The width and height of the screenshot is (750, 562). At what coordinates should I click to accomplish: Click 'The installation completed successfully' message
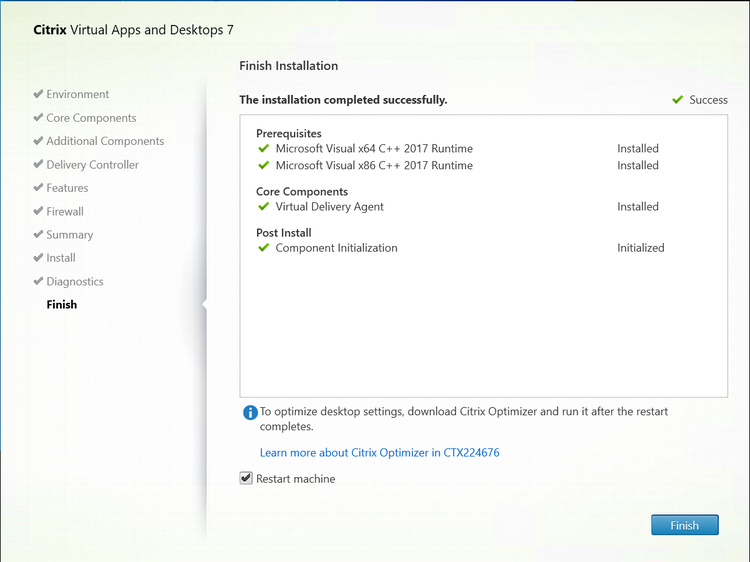click(x=343, y=100)
